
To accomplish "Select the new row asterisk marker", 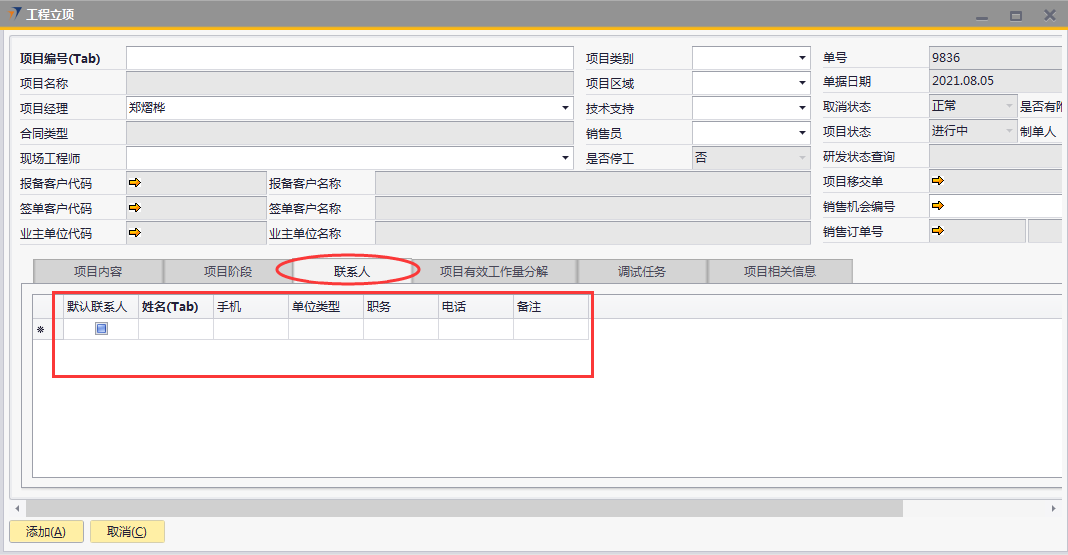I will click(41, 330).
